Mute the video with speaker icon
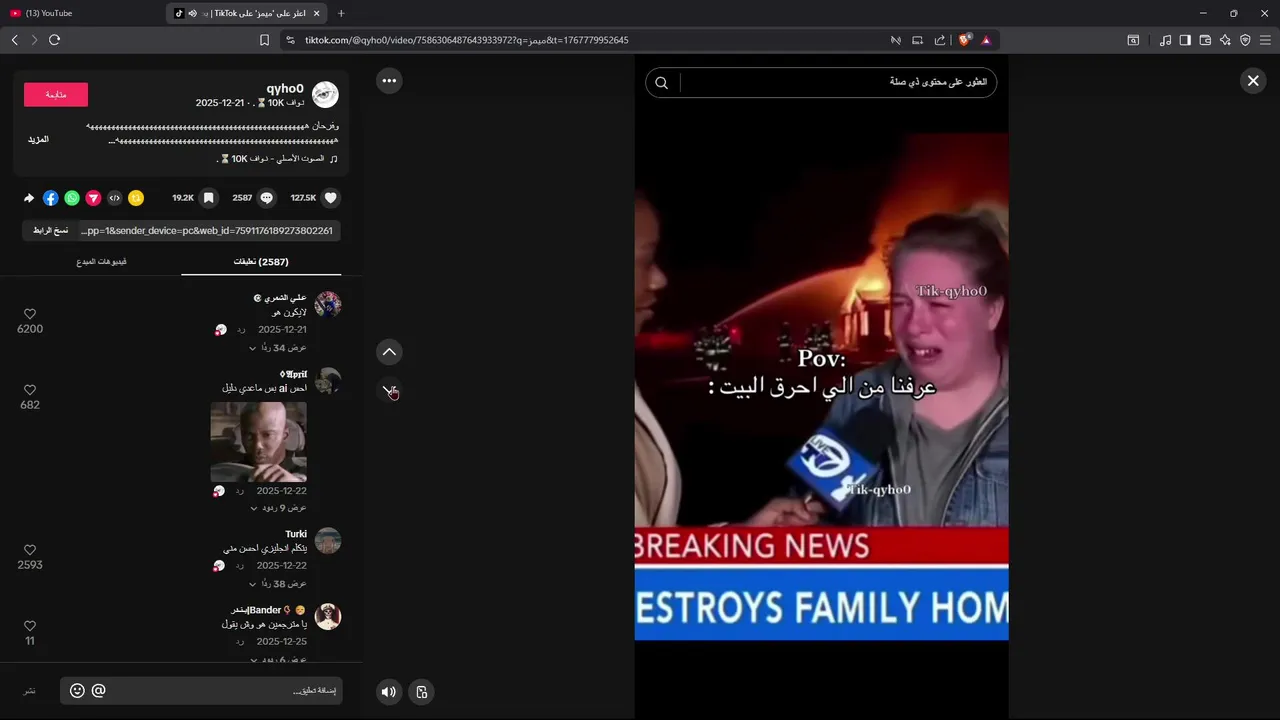 [x=389, y=692]
